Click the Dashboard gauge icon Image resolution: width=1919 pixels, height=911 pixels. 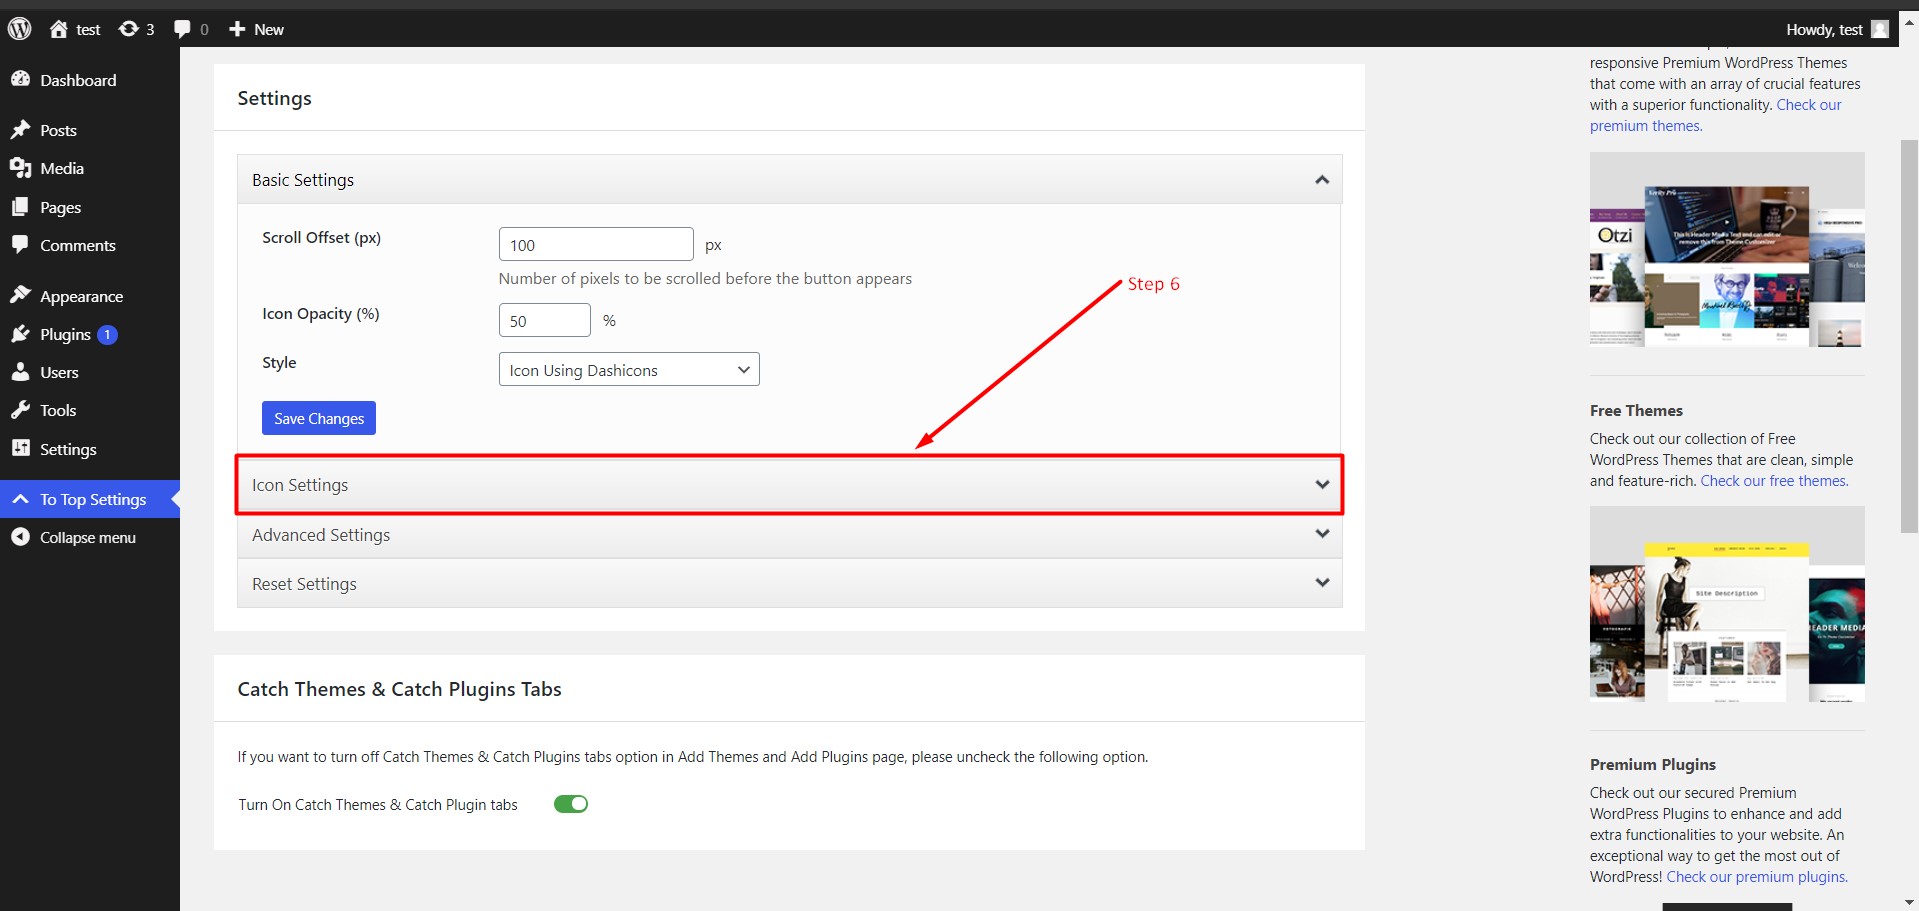tap(20, 79)
